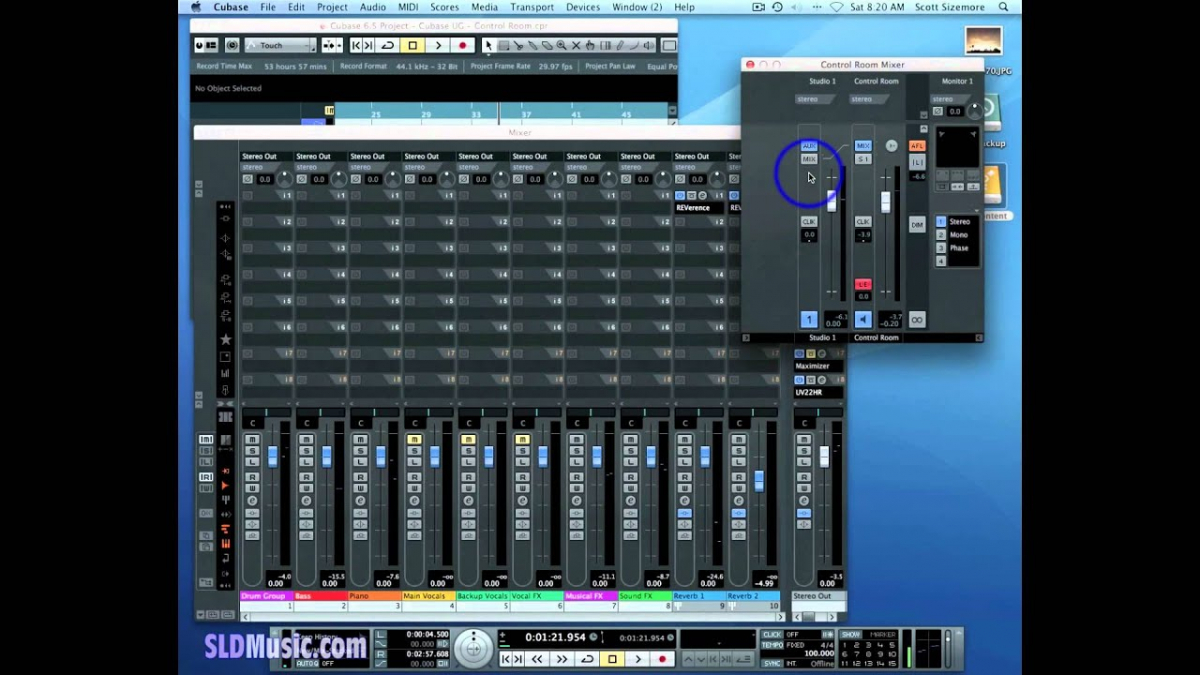
Task: Solo the Bass channel
Action: coord(306,452)
